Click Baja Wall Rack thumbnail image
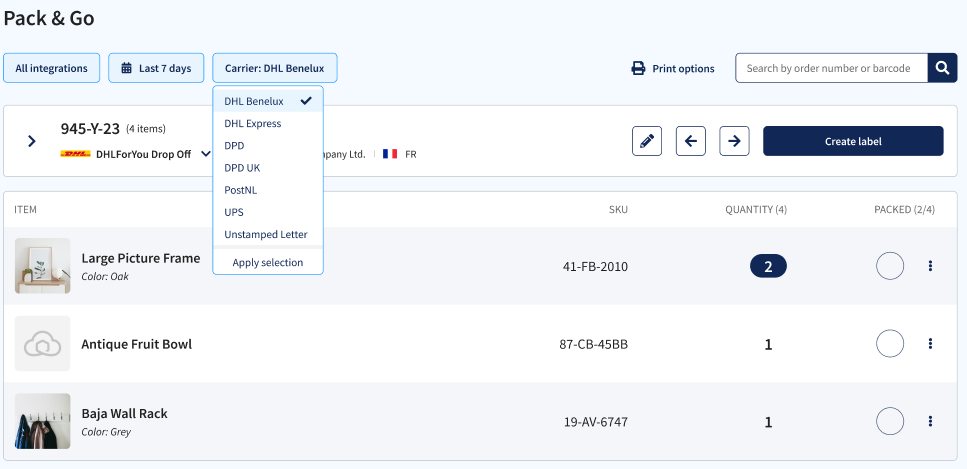 point(43,421)
